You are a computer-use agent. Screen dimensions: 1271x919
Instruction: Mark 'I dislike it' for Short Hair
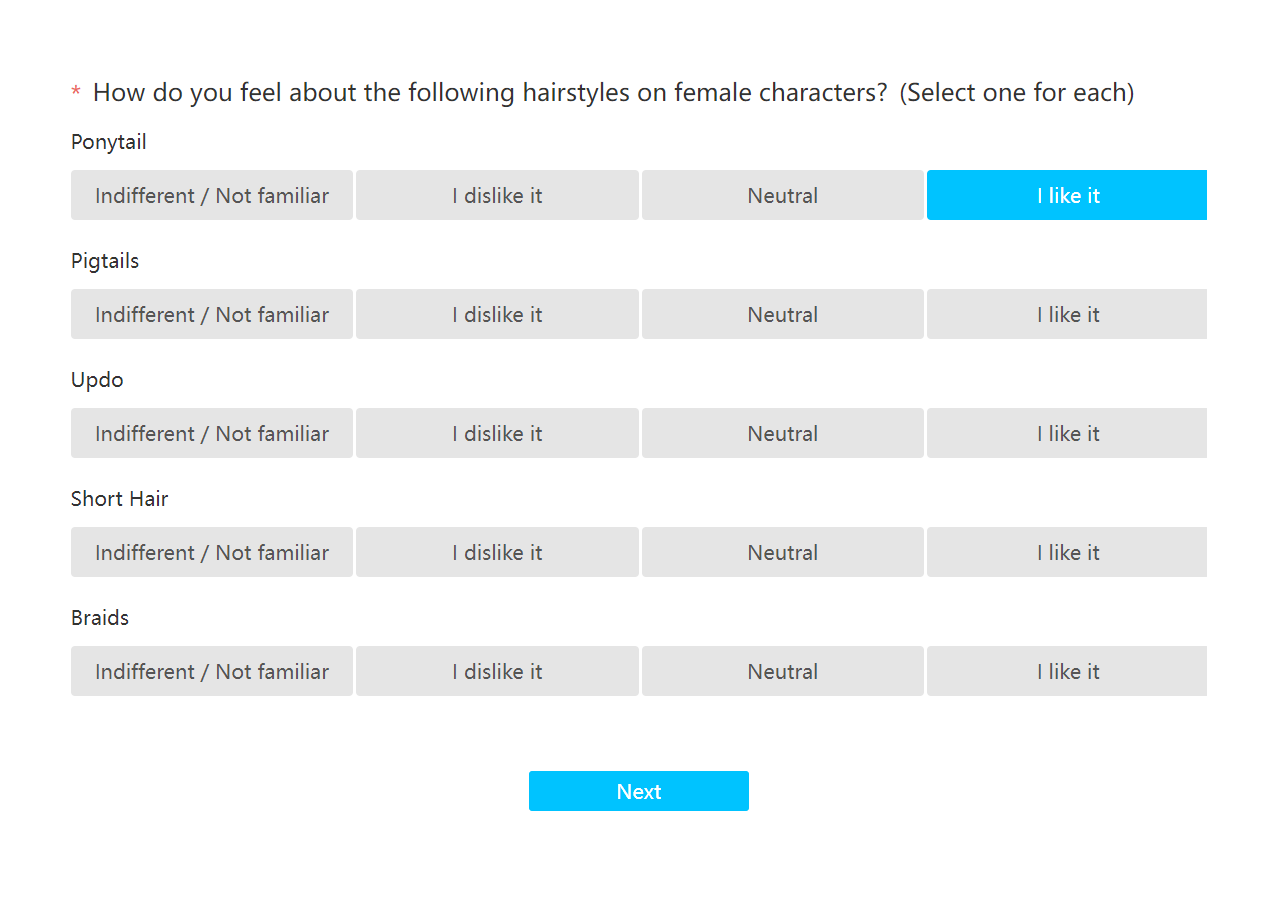coord(497,552)
